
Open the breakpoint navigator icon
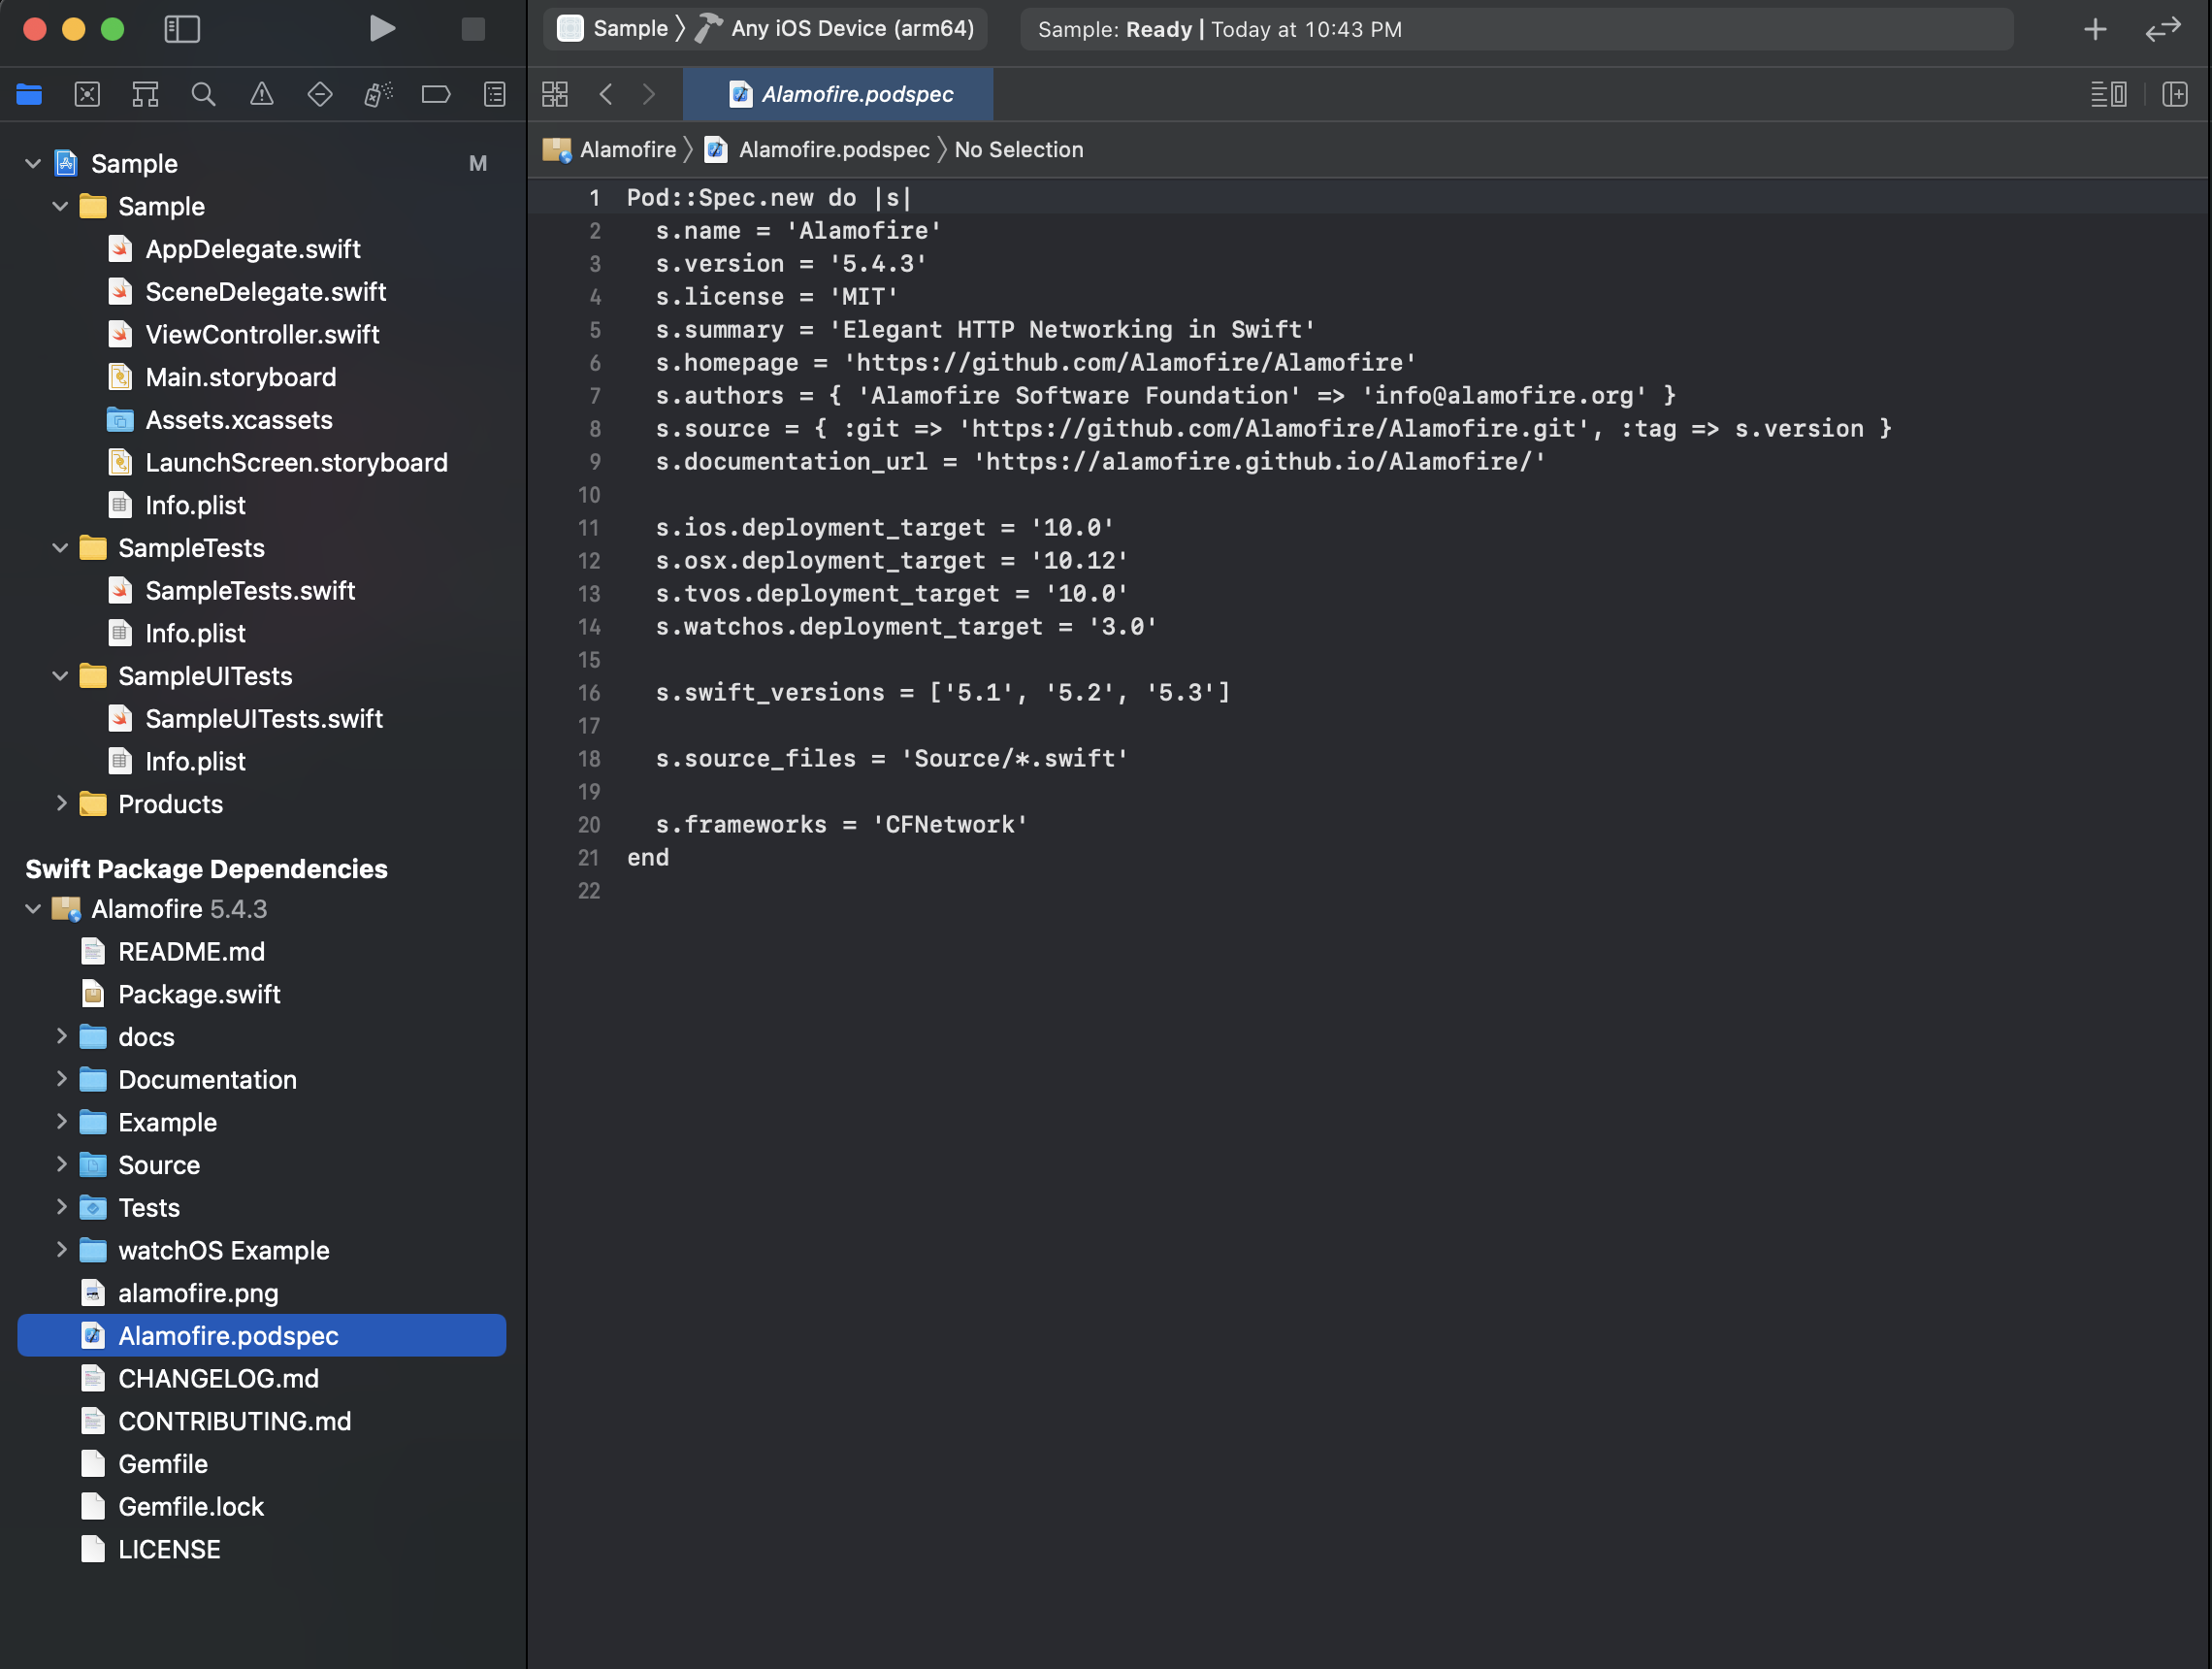point(436,94)
